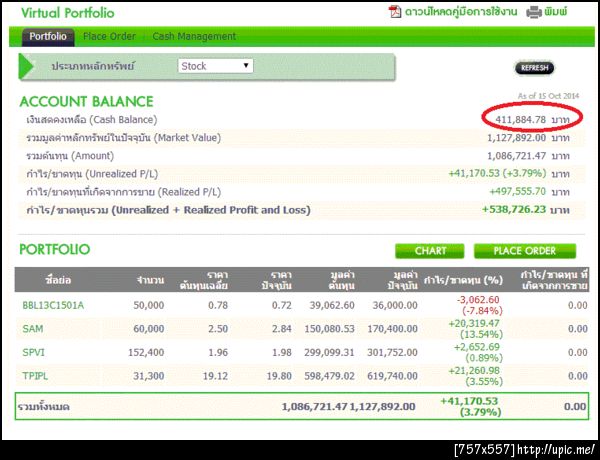Click TPIPL average cost 19.12
600x460 pixels.
(x=215, y=376)
